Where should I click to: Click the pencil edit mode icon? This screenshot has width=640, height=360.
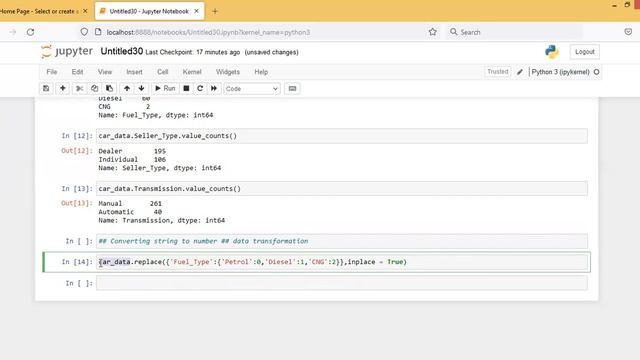coord(520,72)
